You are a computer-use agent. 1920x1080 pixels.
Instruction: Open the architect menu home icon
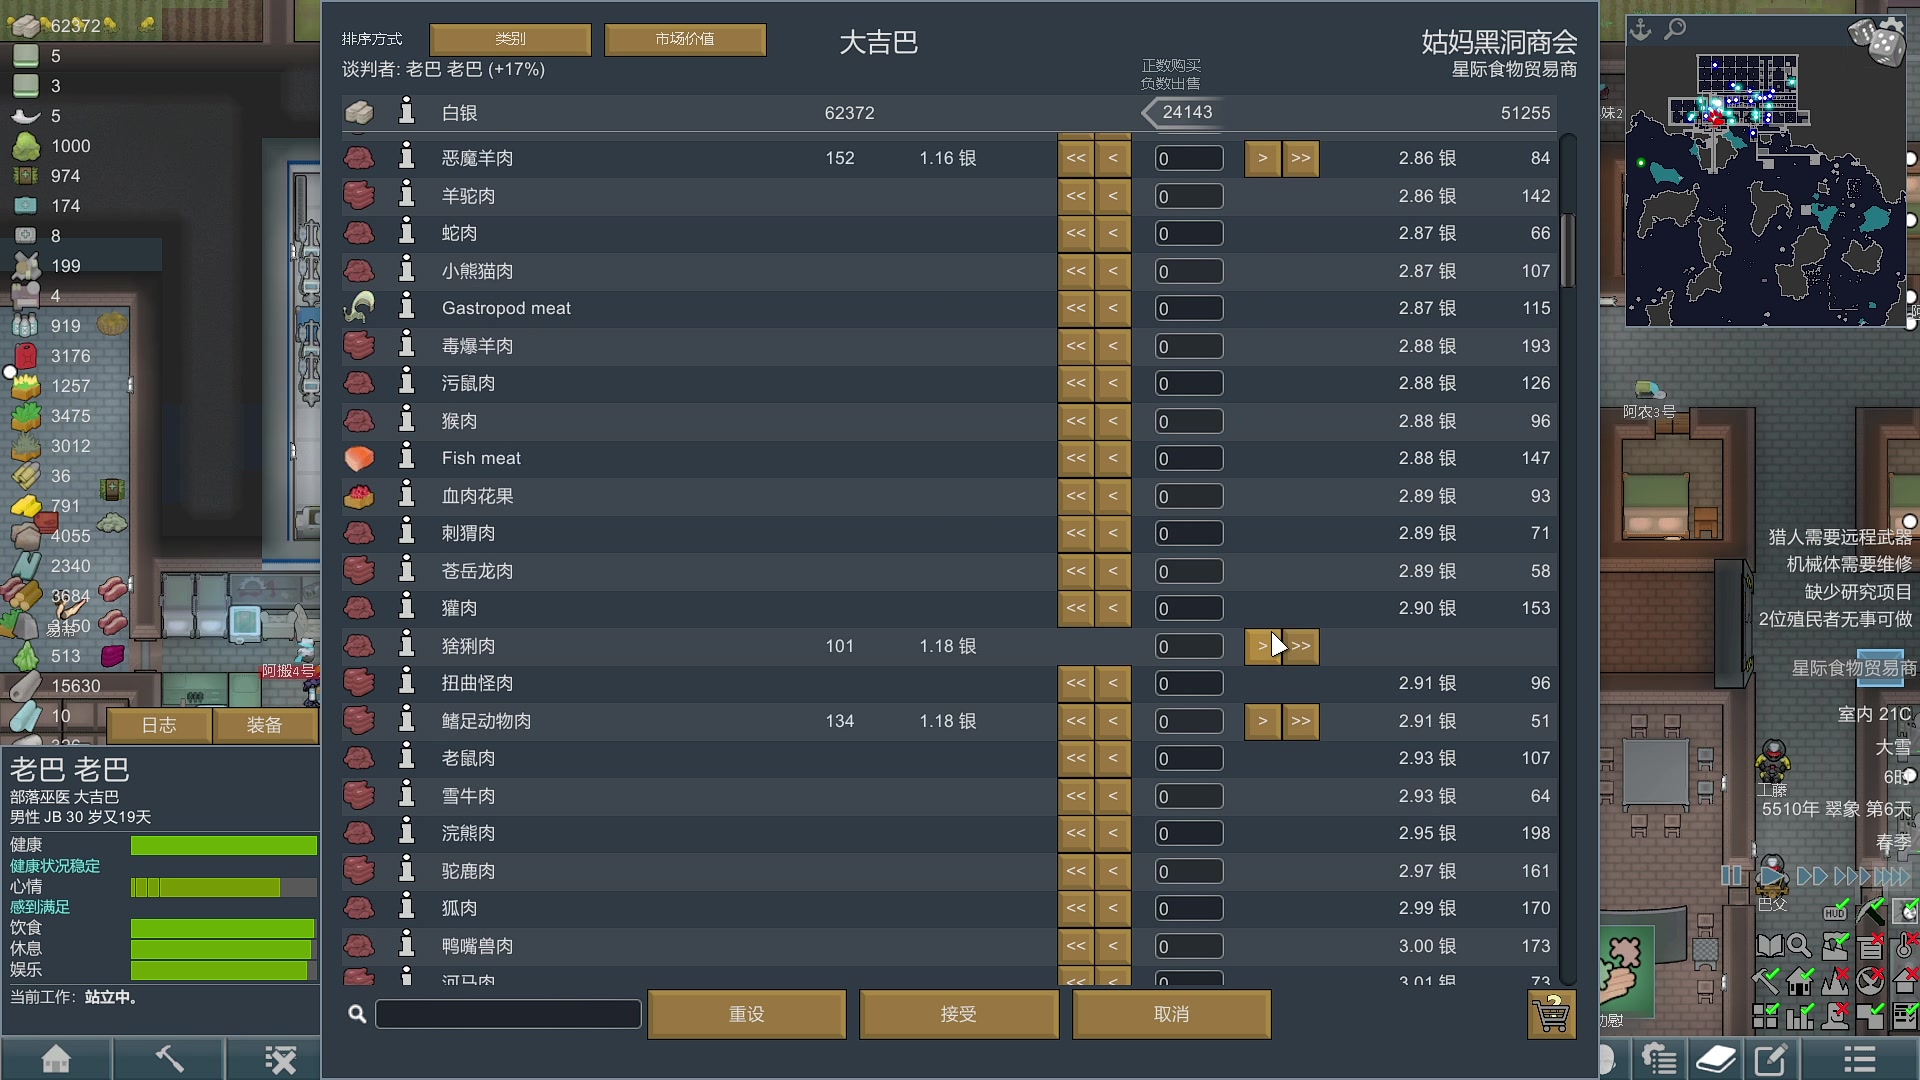tap(57, 1059)
